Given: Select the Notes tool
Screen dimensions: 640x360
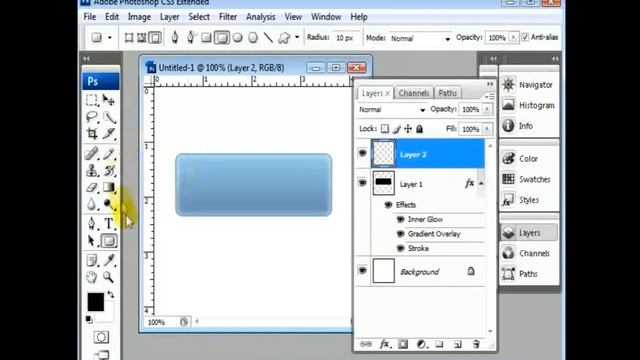Looking at the screenshot, I should point(92,260).
